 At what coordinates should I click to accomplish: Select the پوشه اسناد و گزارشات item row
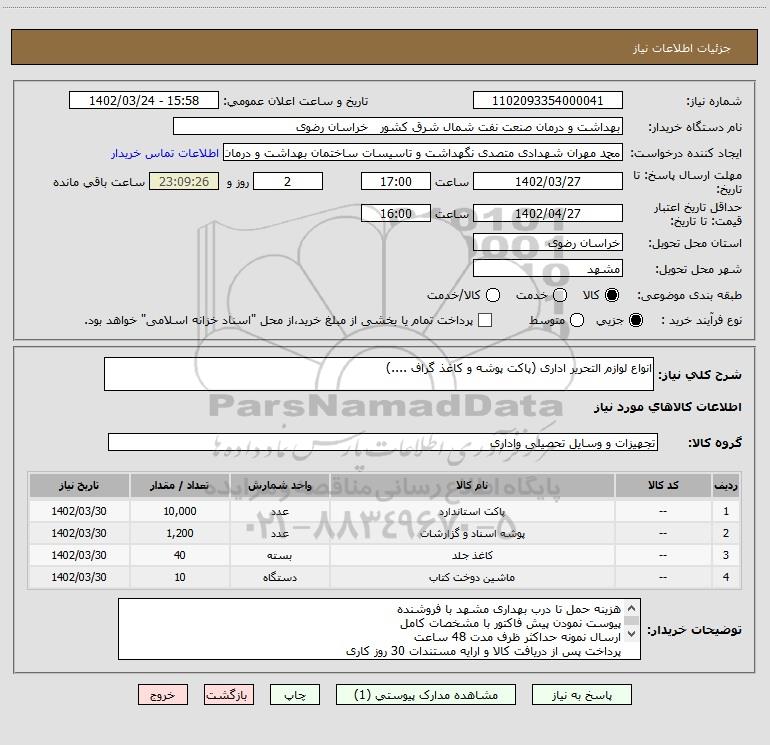385,533
